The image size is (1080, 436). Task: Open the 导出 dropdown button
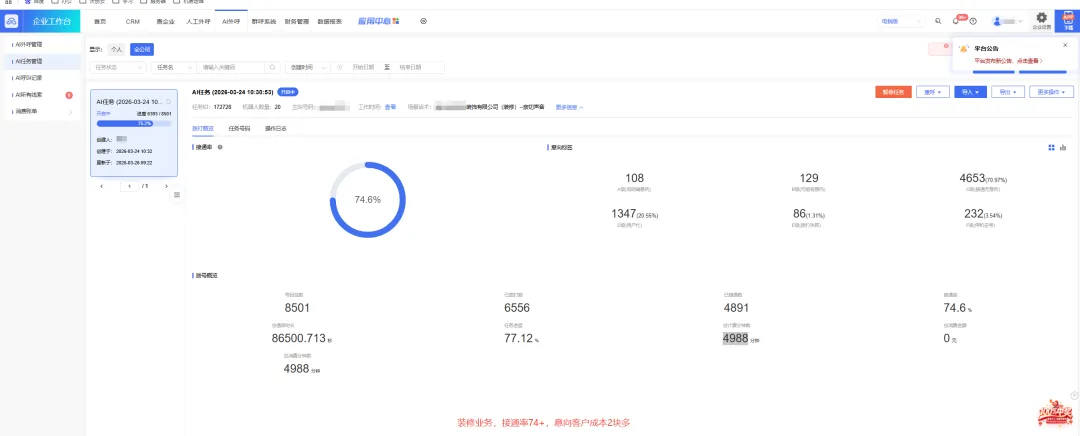[1008, 92]
